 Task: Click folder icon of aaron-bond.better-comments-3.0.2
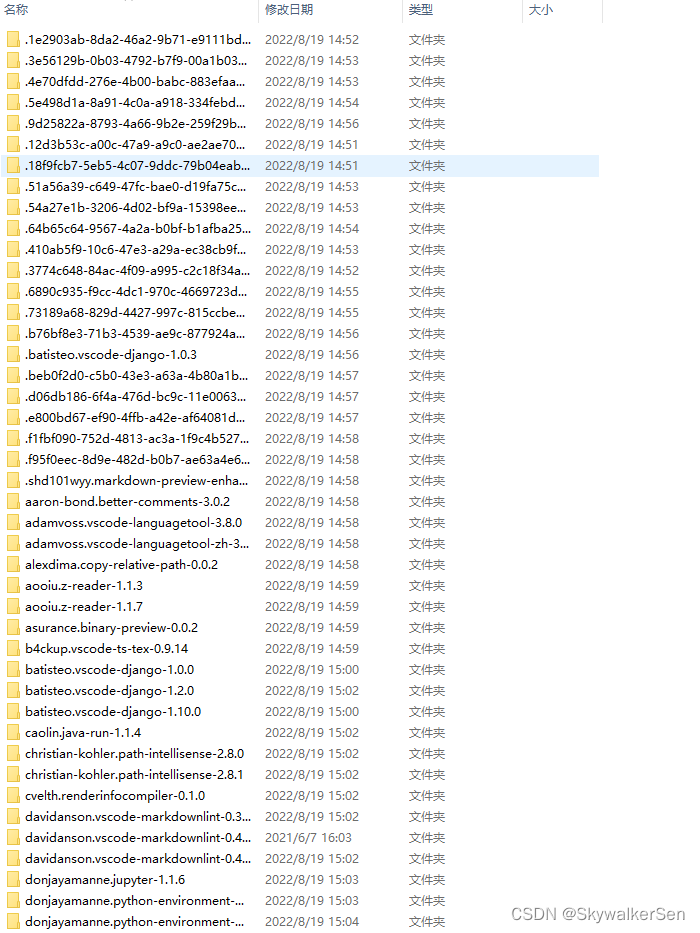tap(13, 502)
